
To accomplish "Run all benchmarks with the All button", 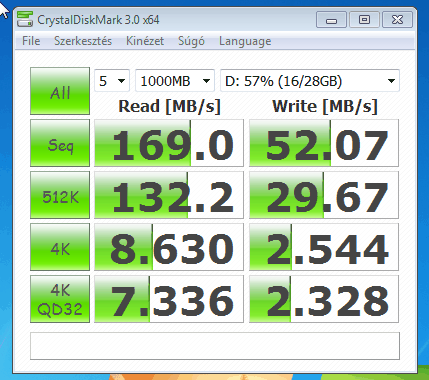I will coord(60,91).
